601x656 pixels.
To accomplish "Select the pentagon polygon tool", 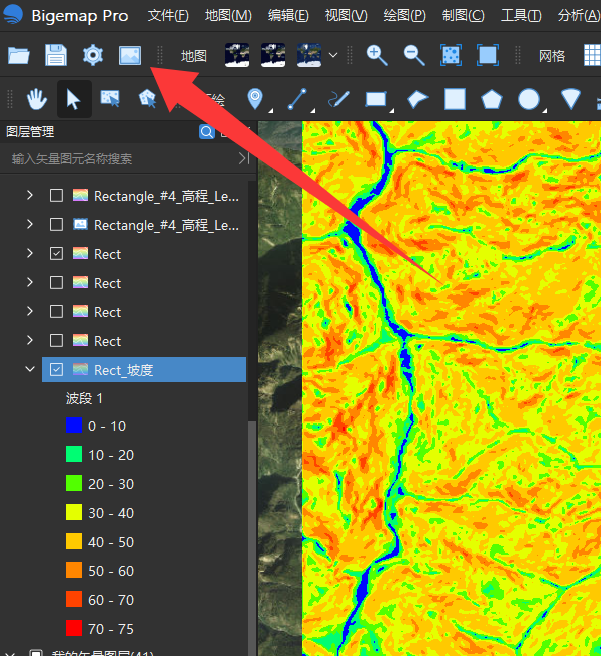I will (492, 100).
